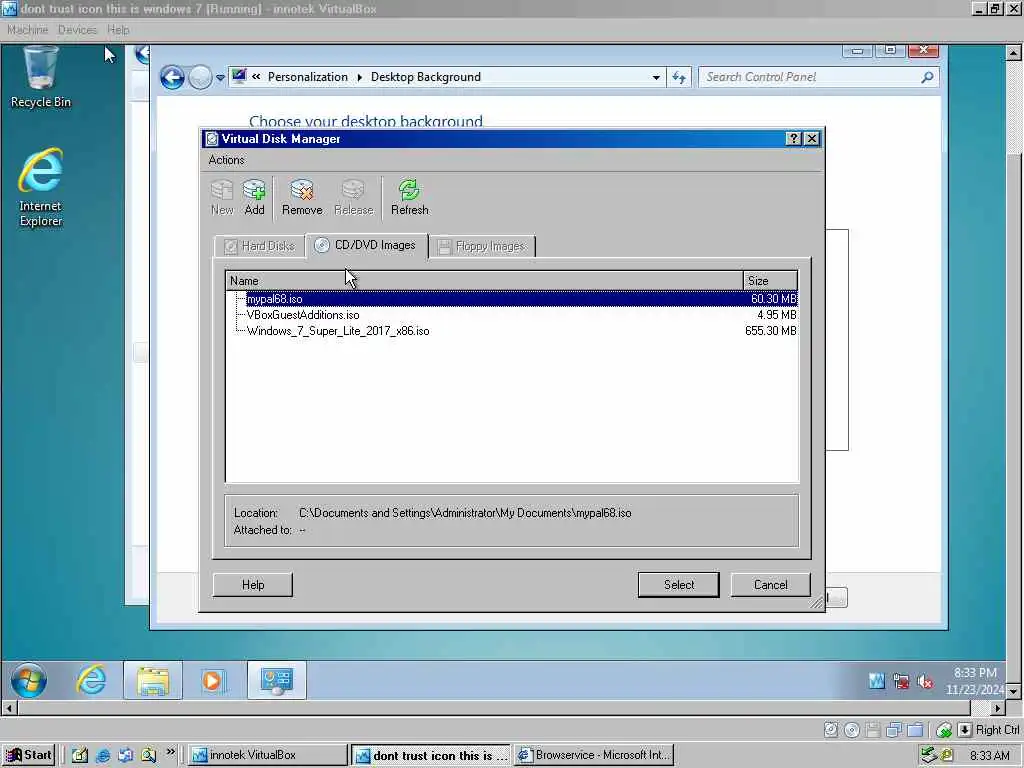Screen dimensions: 1024x768
Task: Click the Control Panel taskbar icon in guest
Action: (276, 680)
